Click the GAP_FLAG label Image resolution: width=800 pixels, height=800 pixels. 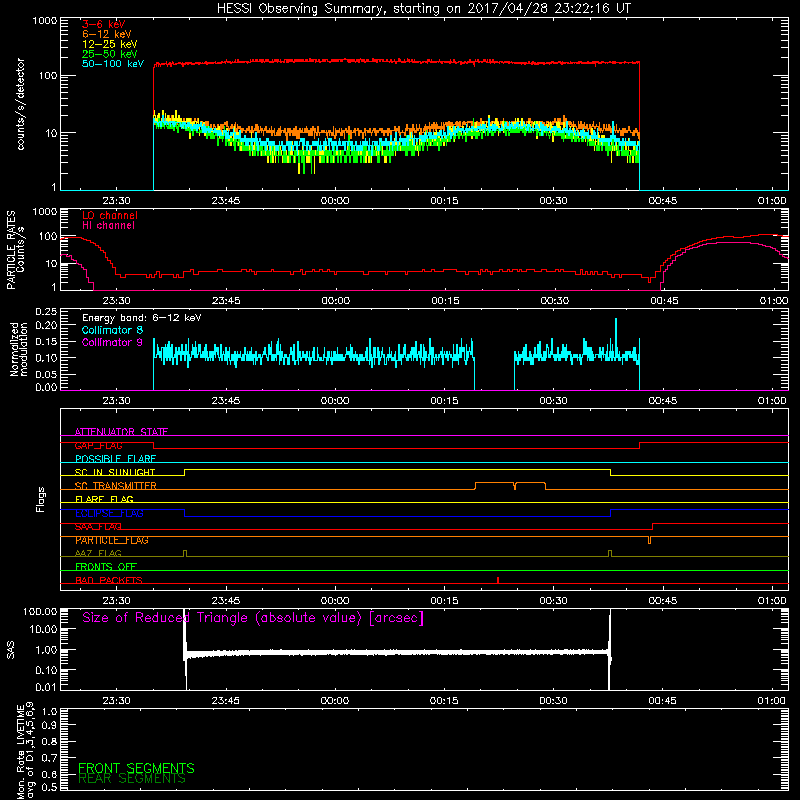click(x=98, y=445)
